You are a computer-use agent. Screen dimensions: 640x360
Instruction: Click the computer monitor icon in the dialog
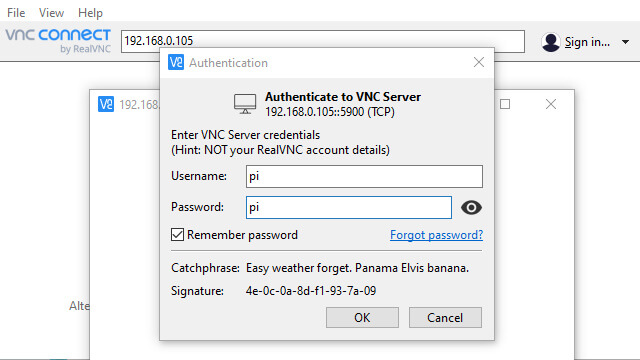coord(245,104)
